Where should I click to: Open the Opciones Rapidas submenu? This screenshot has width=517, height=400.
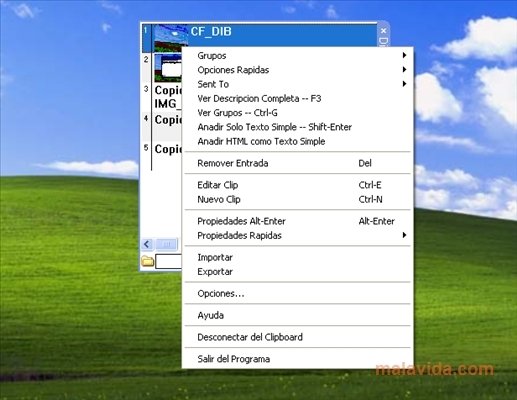point(298,70)
